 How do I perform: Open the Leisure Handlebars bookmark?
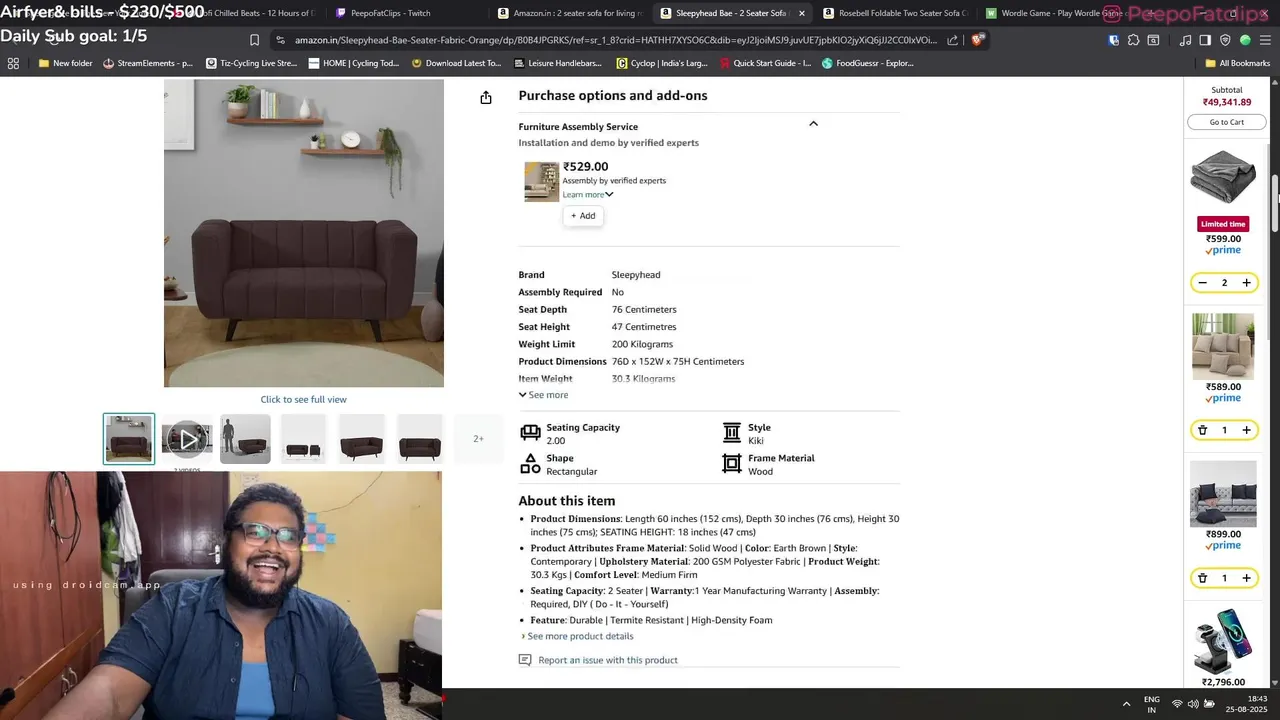557,63
